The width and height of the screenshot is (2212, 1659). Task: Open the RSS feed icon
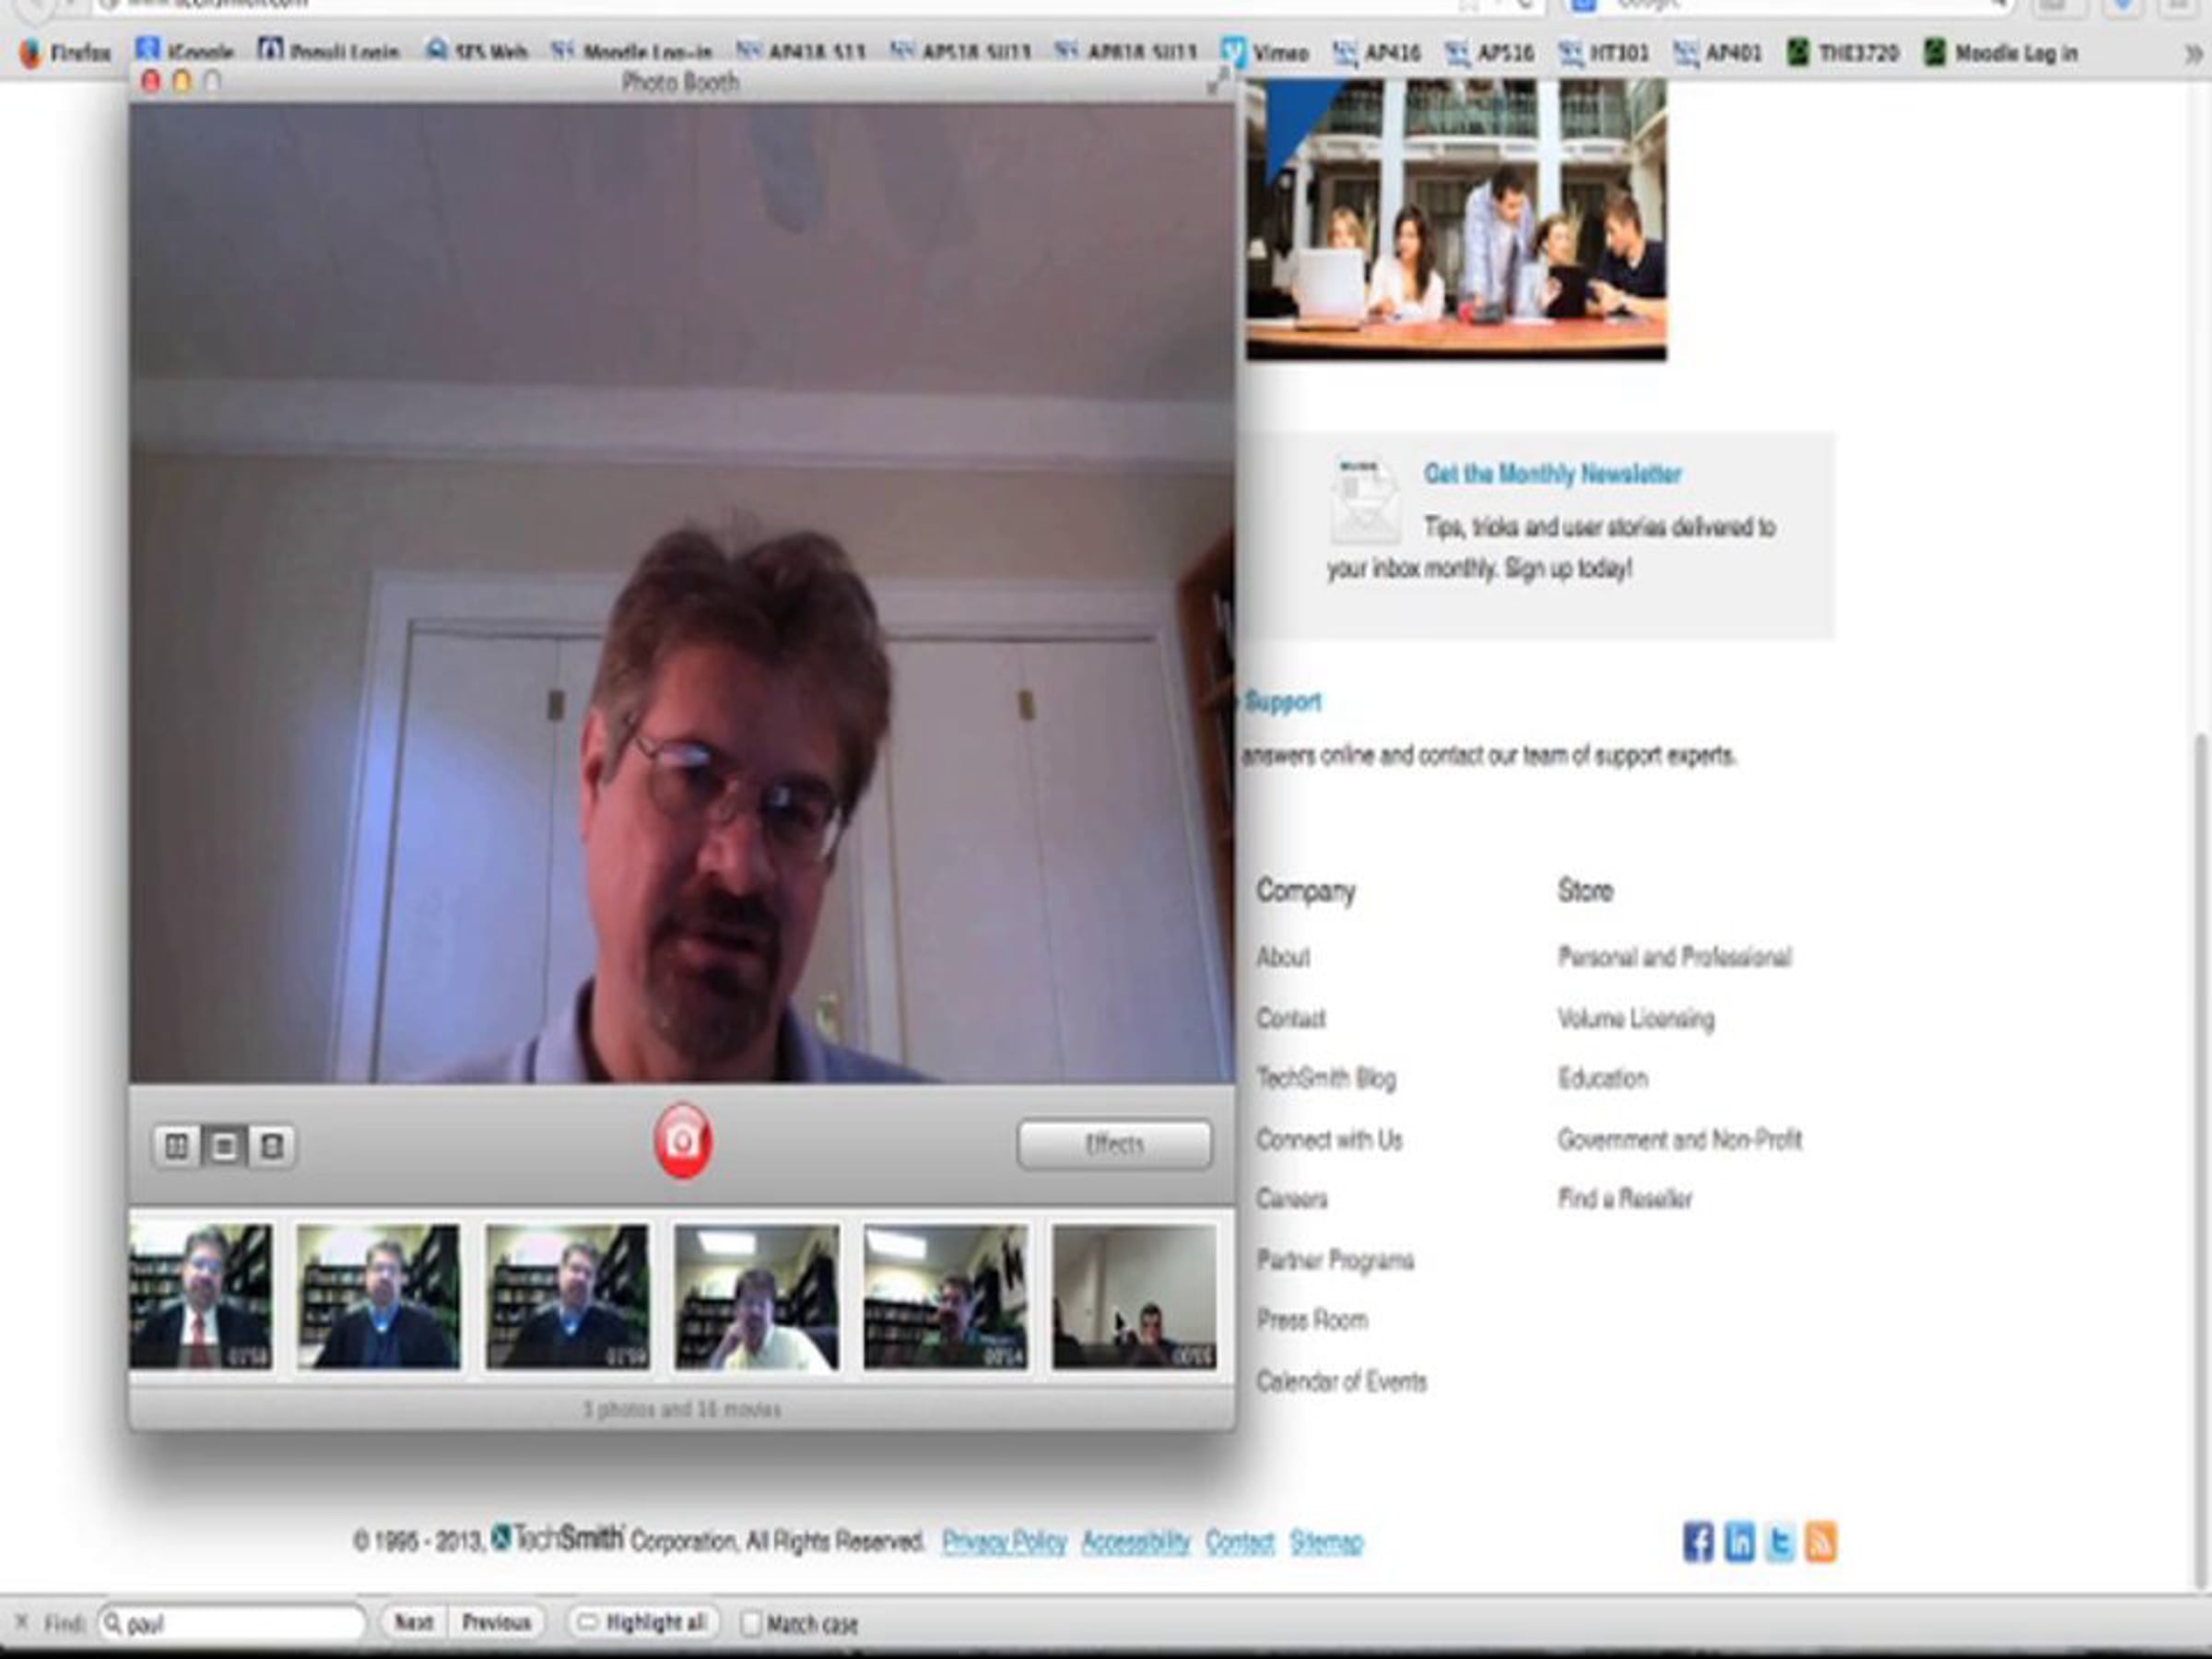tap(1820, 1541)
